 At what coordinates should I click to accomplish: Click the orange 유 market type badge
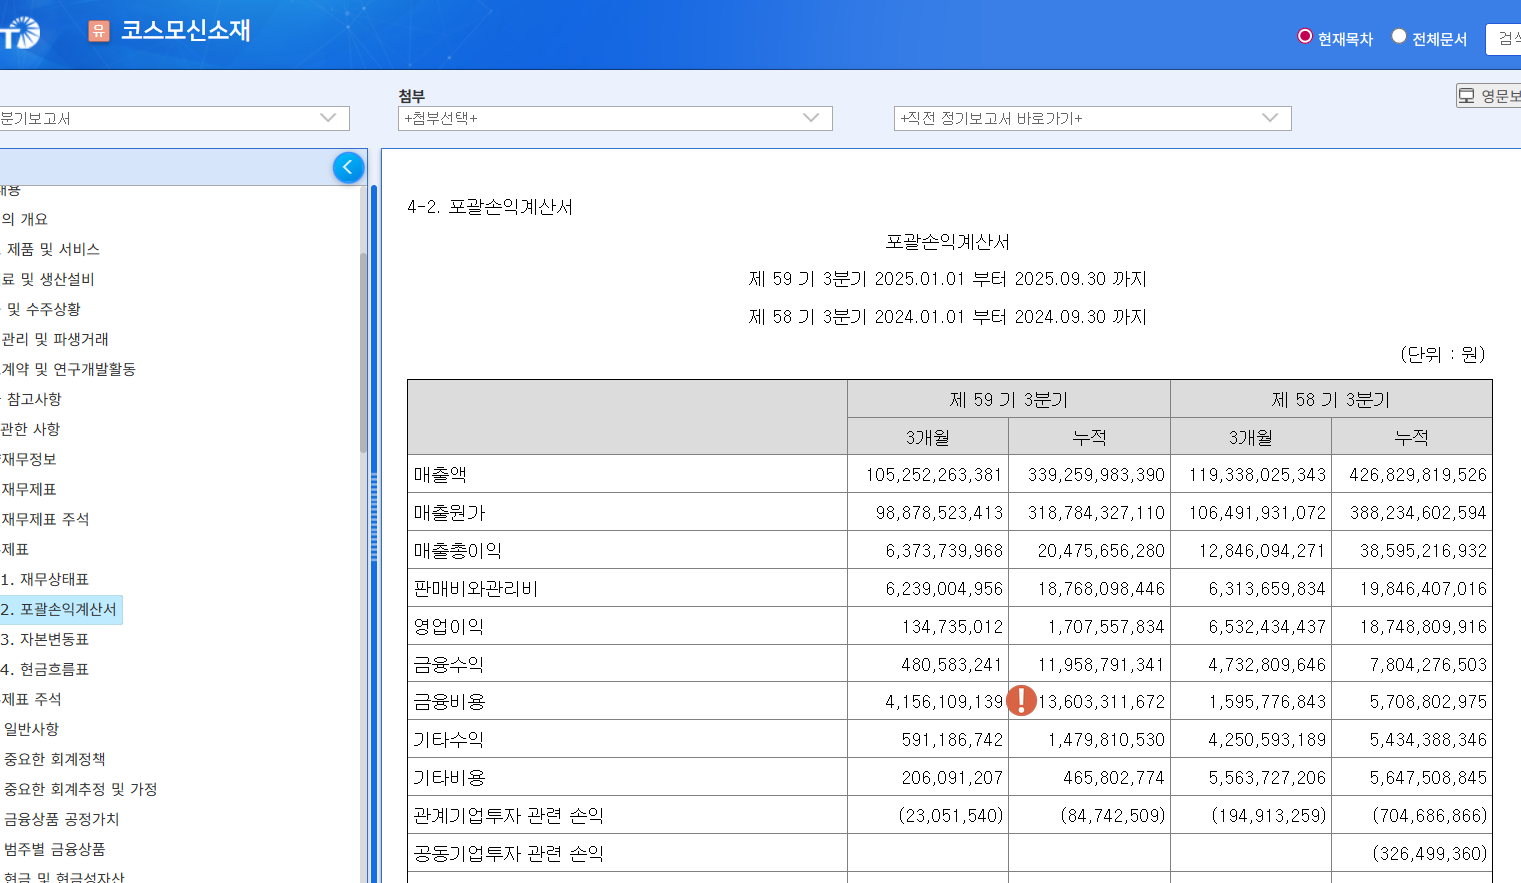point(99,32)
